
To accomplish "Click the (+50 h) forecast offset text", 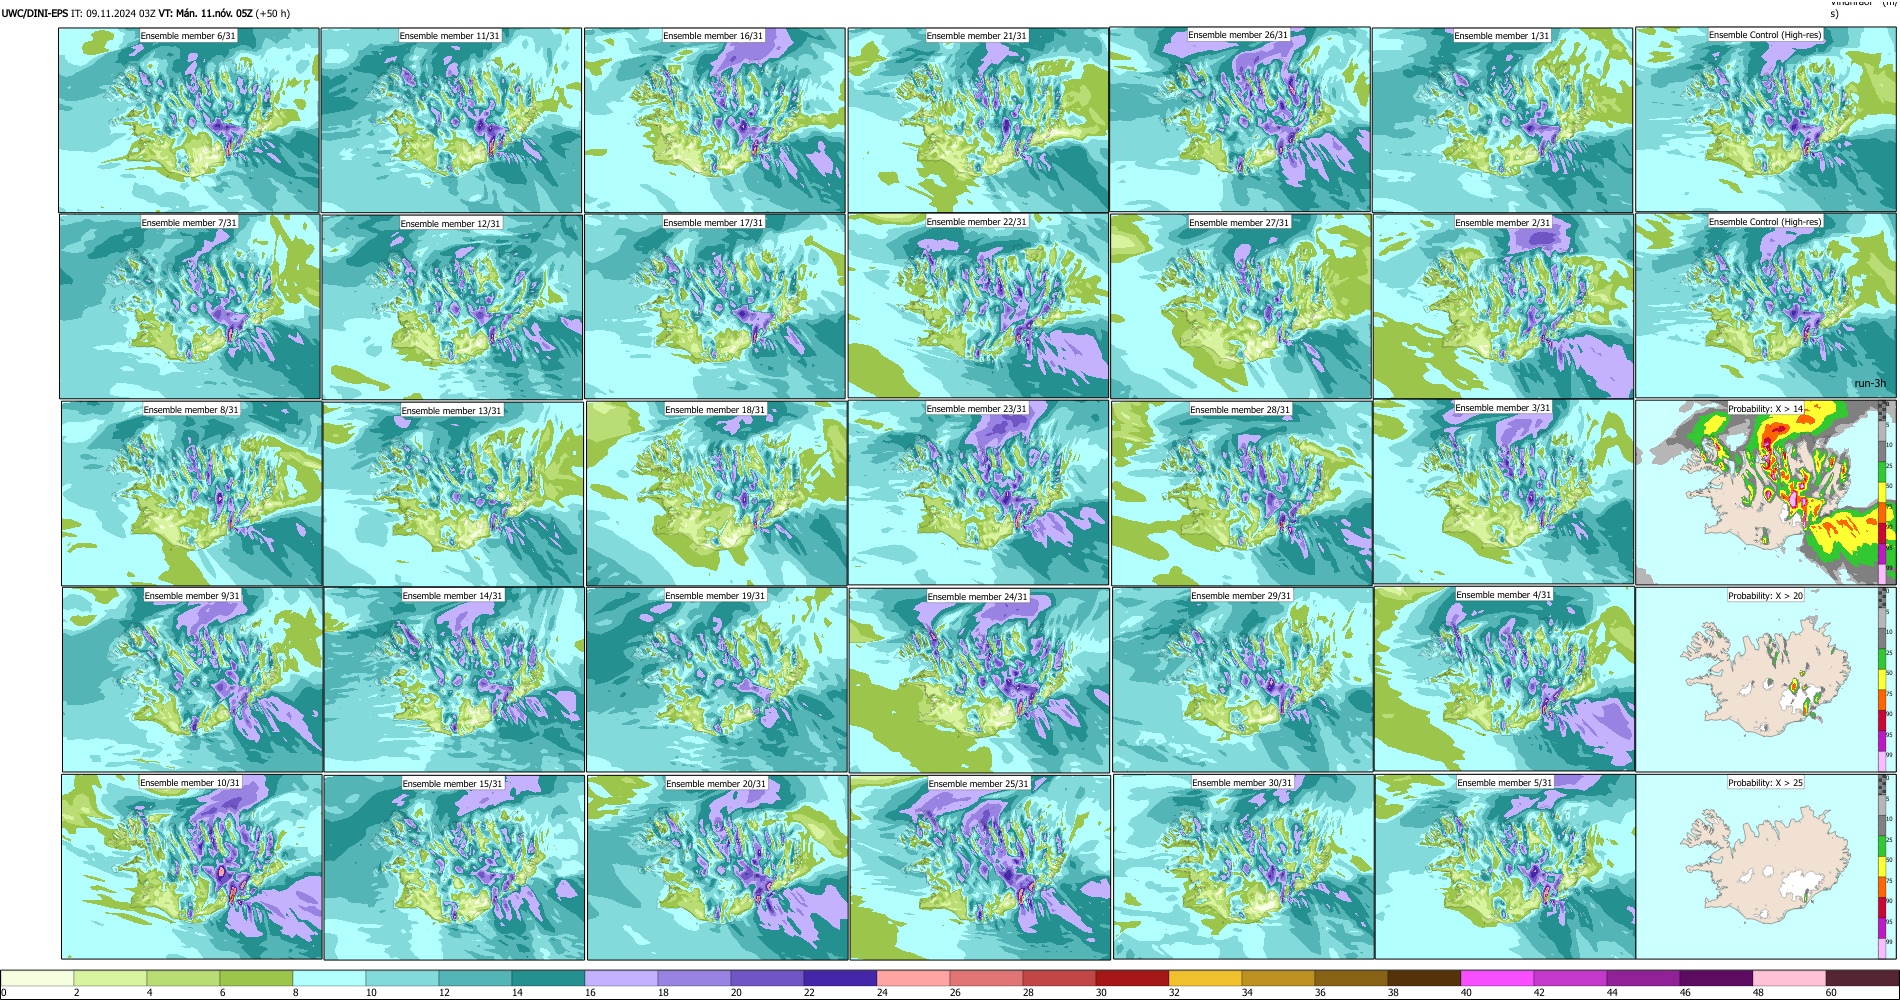I will 273,14.
